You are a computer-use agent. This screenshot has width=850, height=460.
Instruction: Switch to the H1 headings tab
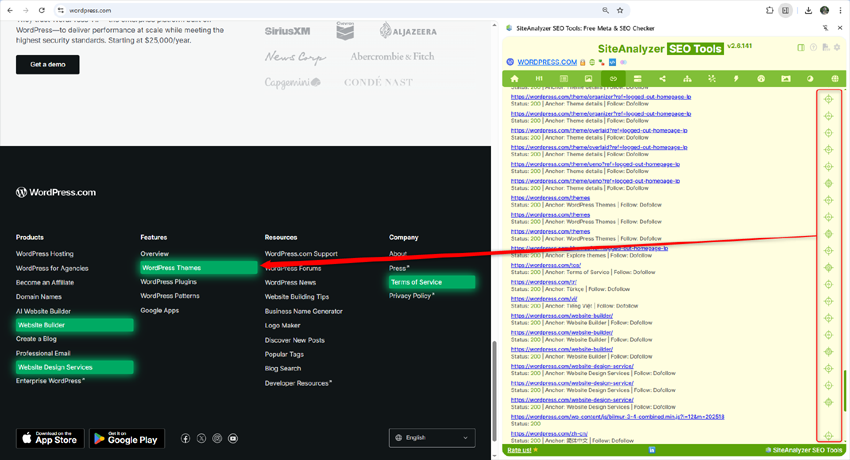(539, 79)
